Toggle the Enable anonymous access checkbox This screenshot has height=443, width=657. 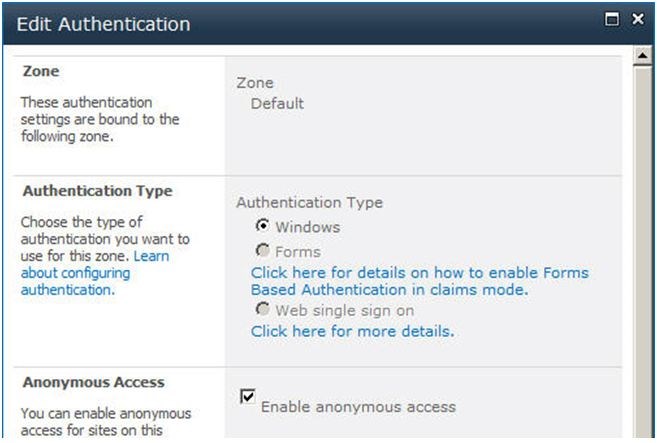248,396
